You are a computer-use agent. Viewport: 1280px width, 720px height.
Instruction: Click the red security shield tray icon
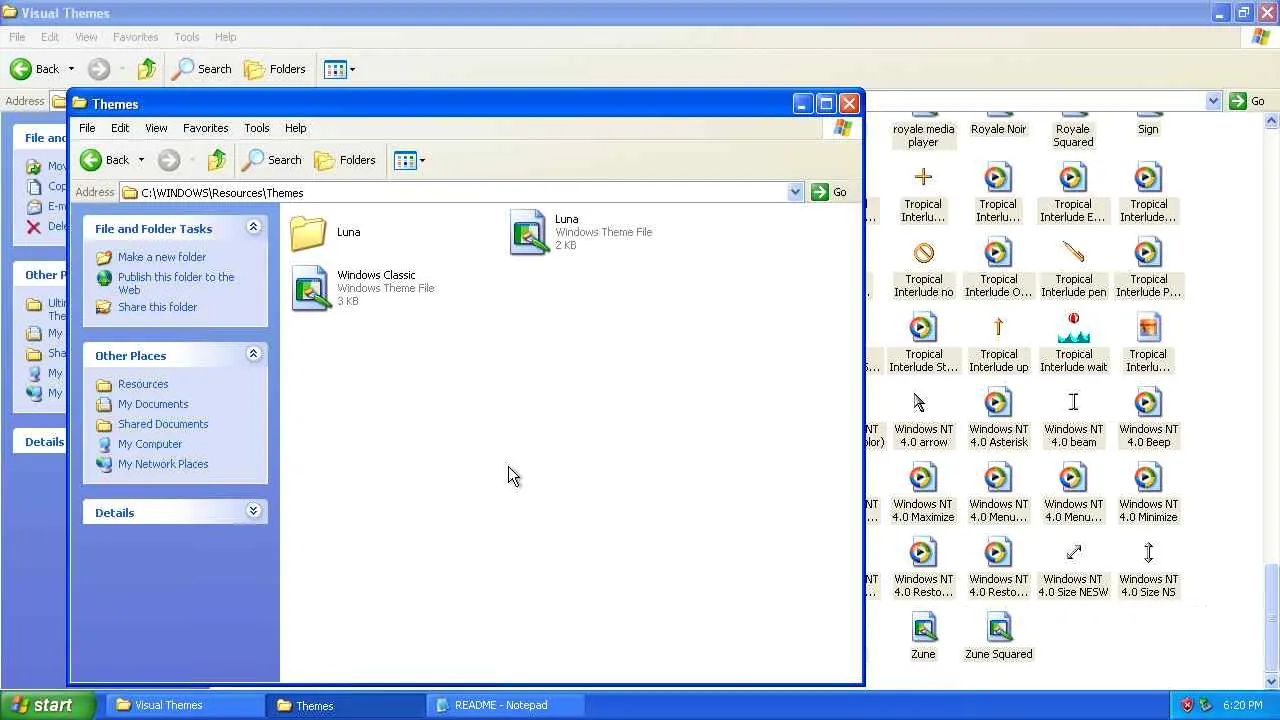coord(1187,705)
